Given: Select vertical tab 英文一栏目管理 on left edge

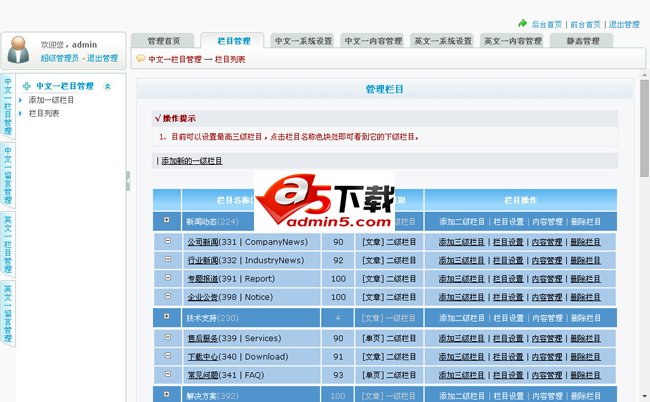Looking at the screenshot, I should [x=8, y=245].
